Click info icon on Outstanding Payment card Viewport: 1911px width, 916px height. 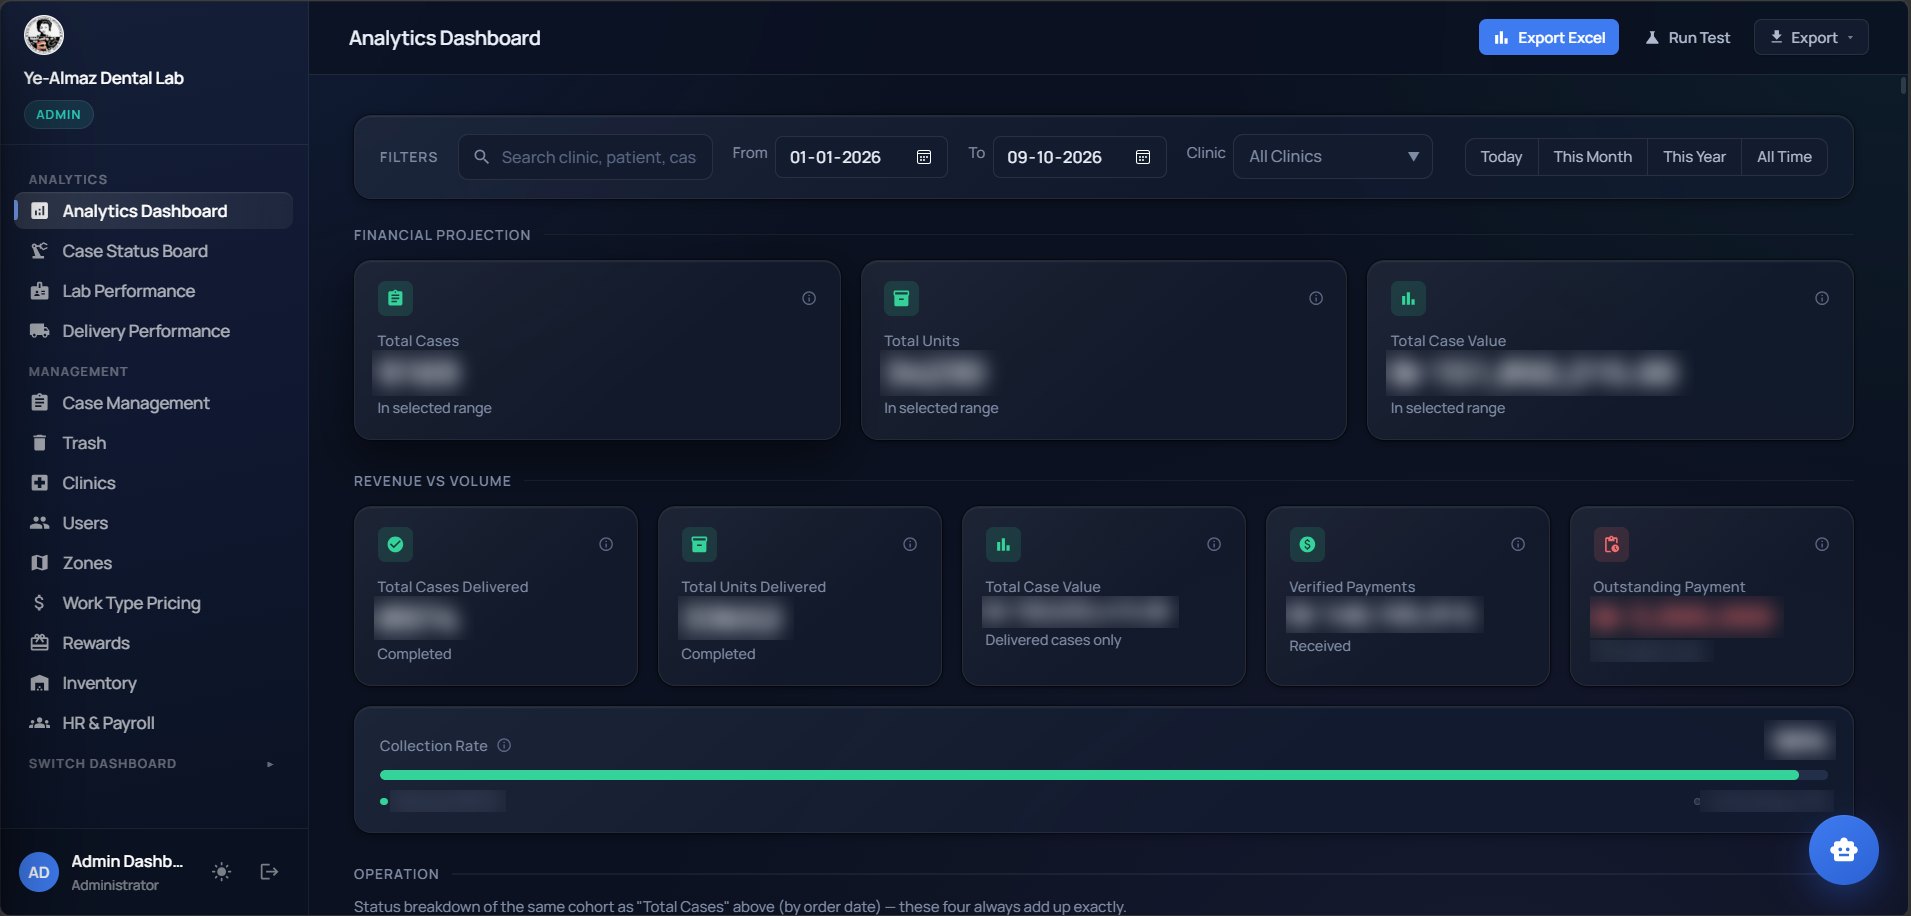1822,544
